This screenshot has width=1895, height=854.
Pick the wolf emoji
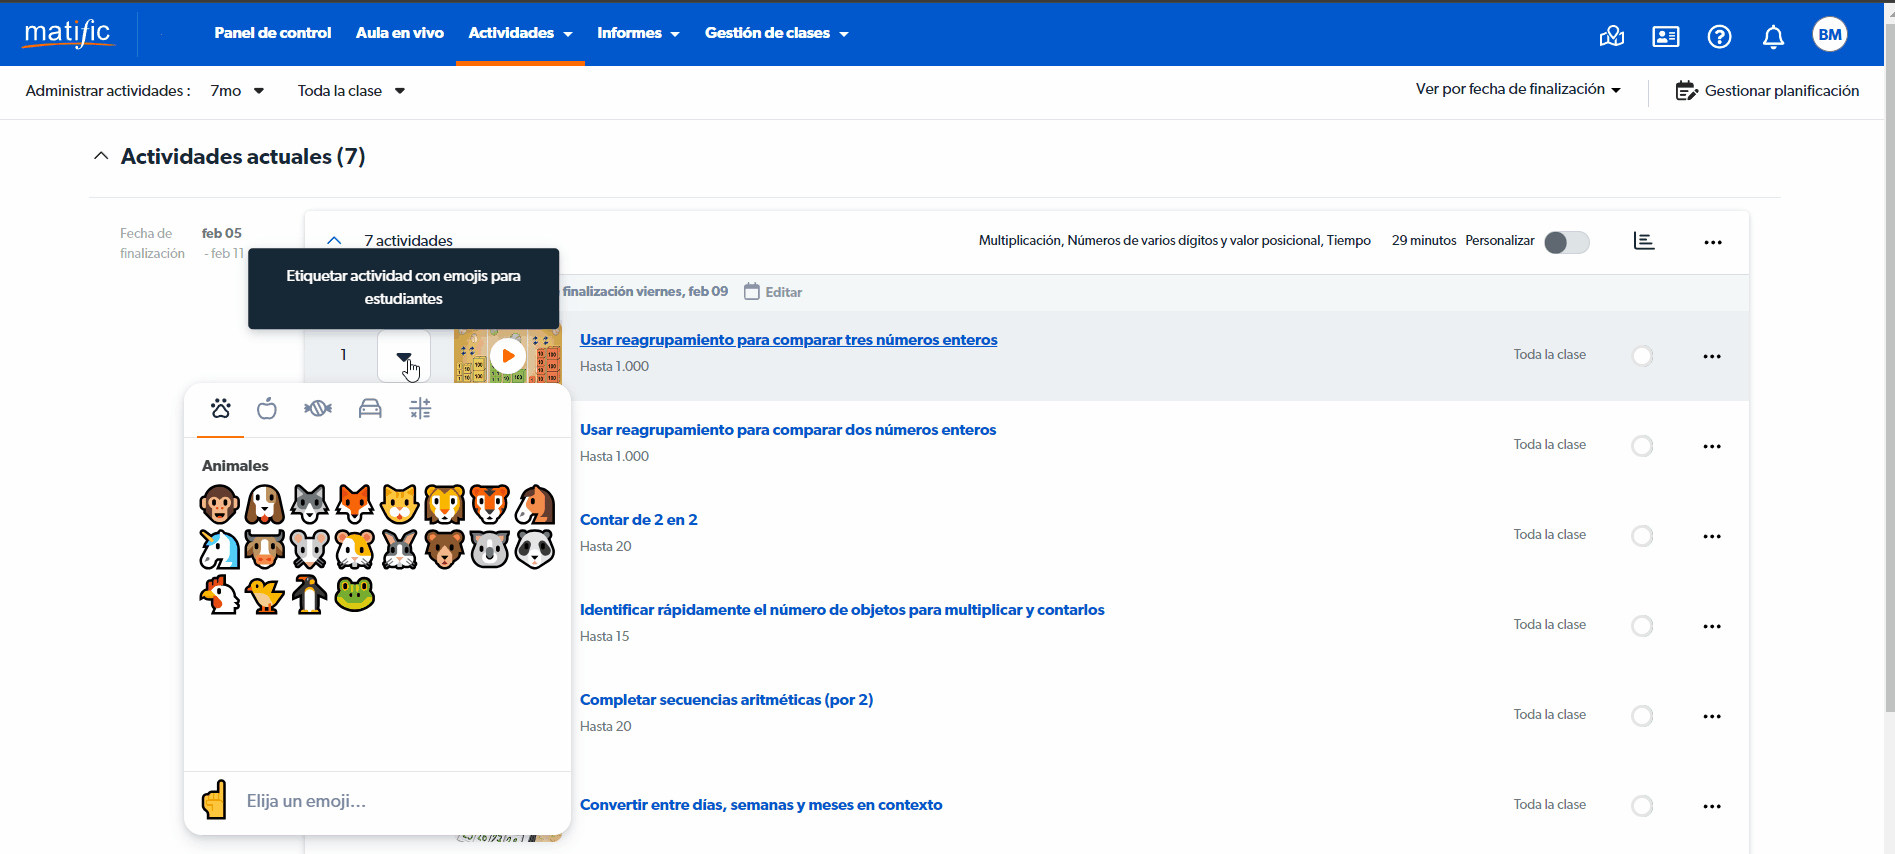pos(310,504)
